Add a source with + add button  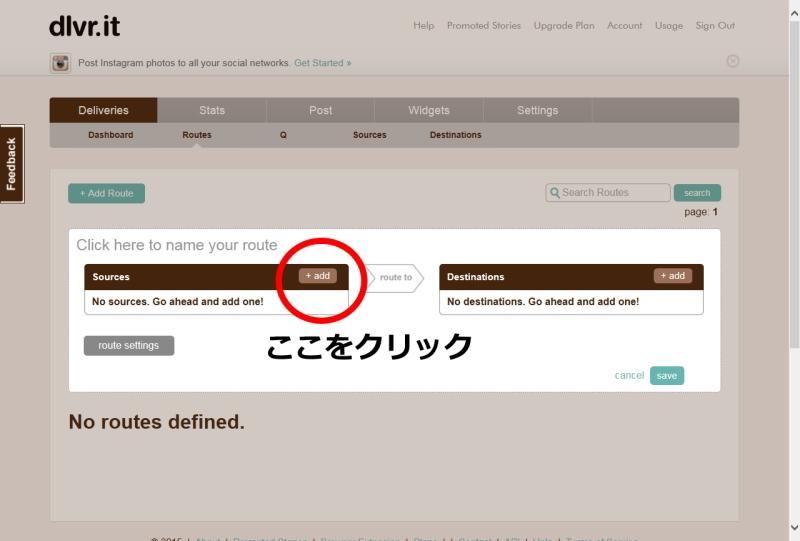[x=317, y=276]
